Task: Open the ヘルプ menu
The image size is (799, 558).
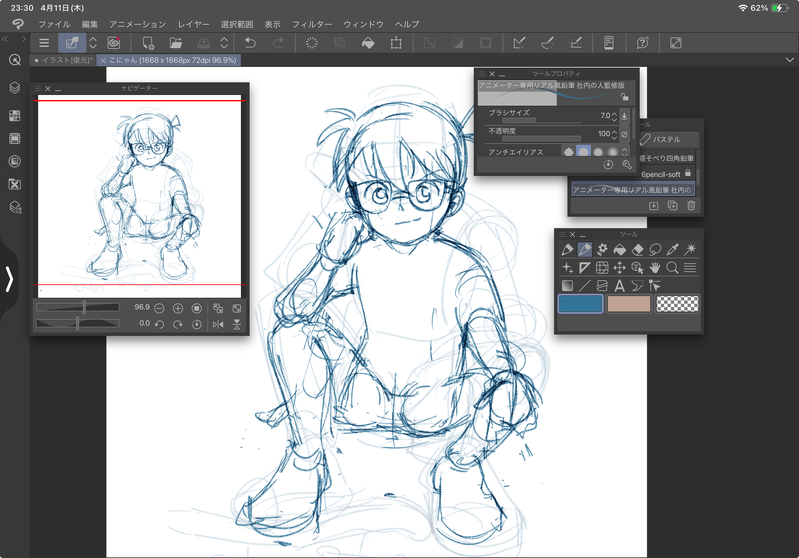Action: coord(407,24)
